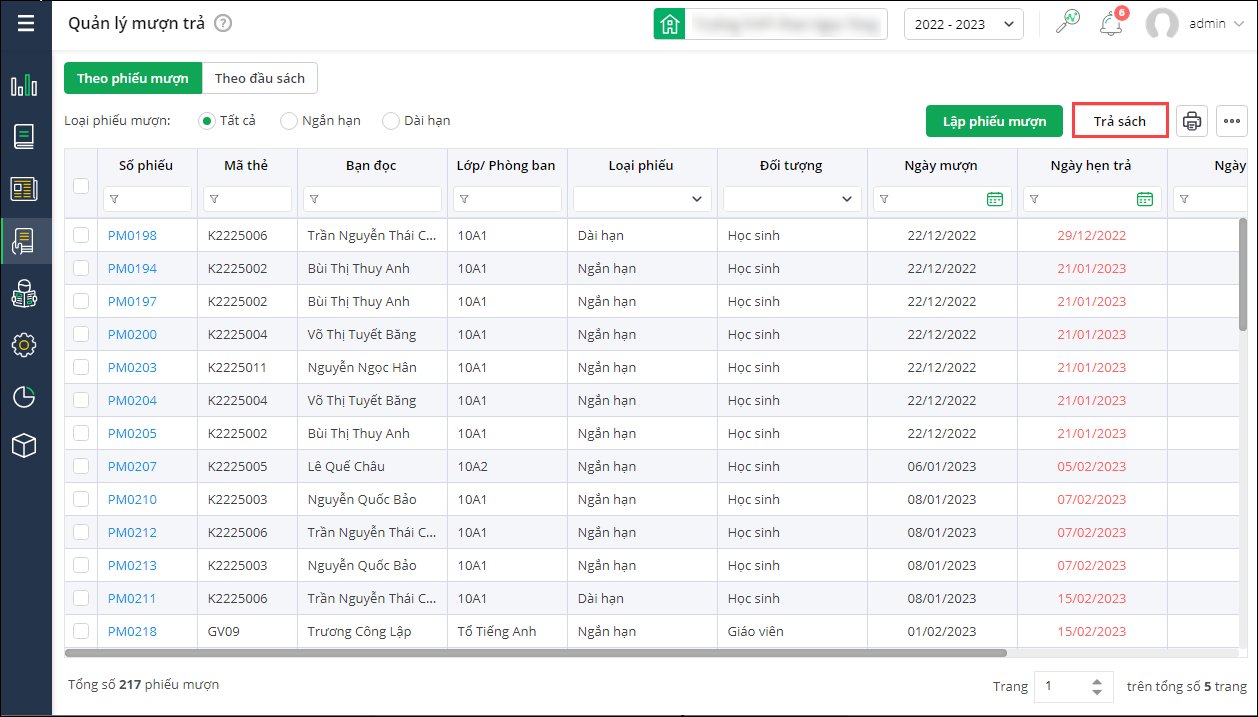The height and width of the screenshot is (717, 1258).
Task: Click the print icon button
Action: pyautogui.click(x=1192, y=121)
